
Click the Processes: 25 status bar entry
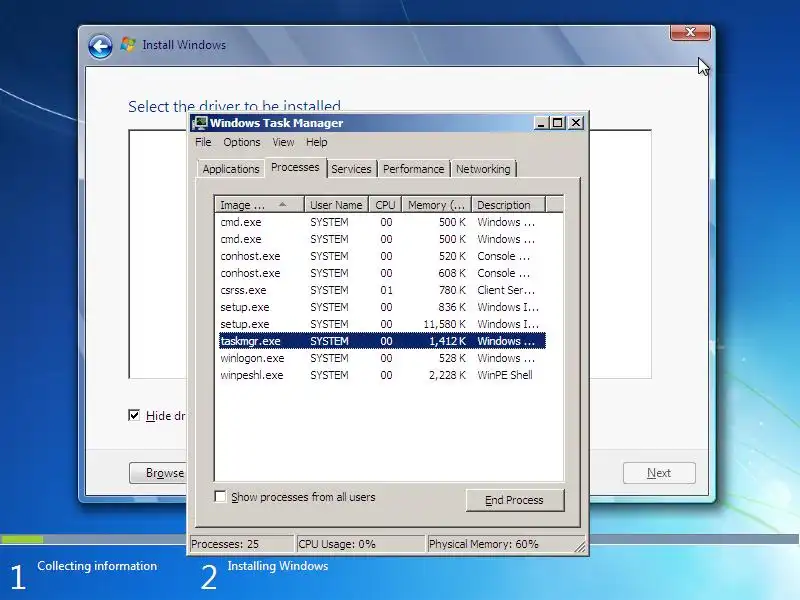click(x=242, y=544)
